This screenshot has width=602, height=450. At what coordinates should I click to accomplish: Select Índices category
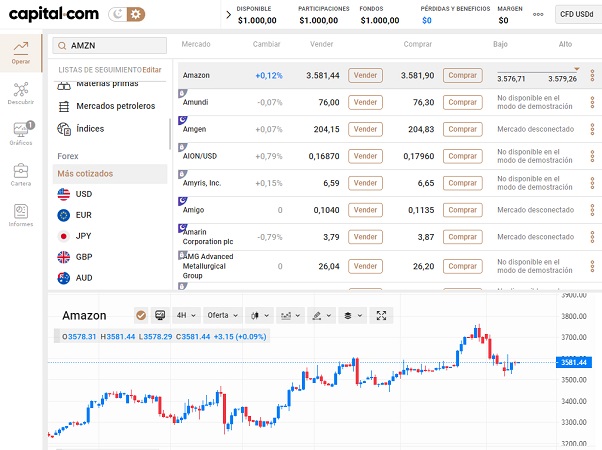tap(81, 129)
